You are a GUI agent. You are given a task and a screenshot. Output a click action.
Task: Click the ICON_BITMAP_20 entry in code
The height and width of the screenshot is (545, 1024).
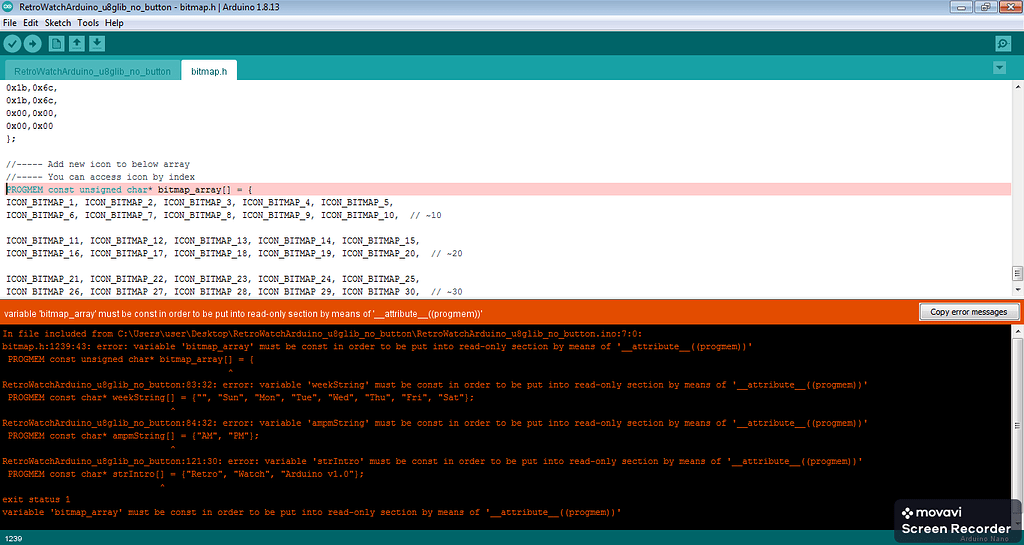click(x=379, y=253)
